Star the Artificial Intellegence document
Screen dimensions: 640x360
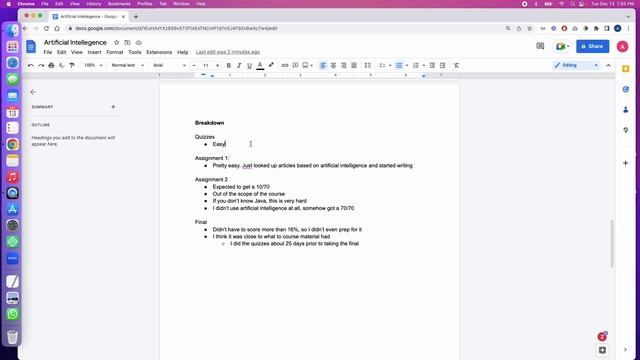point(116,42)
